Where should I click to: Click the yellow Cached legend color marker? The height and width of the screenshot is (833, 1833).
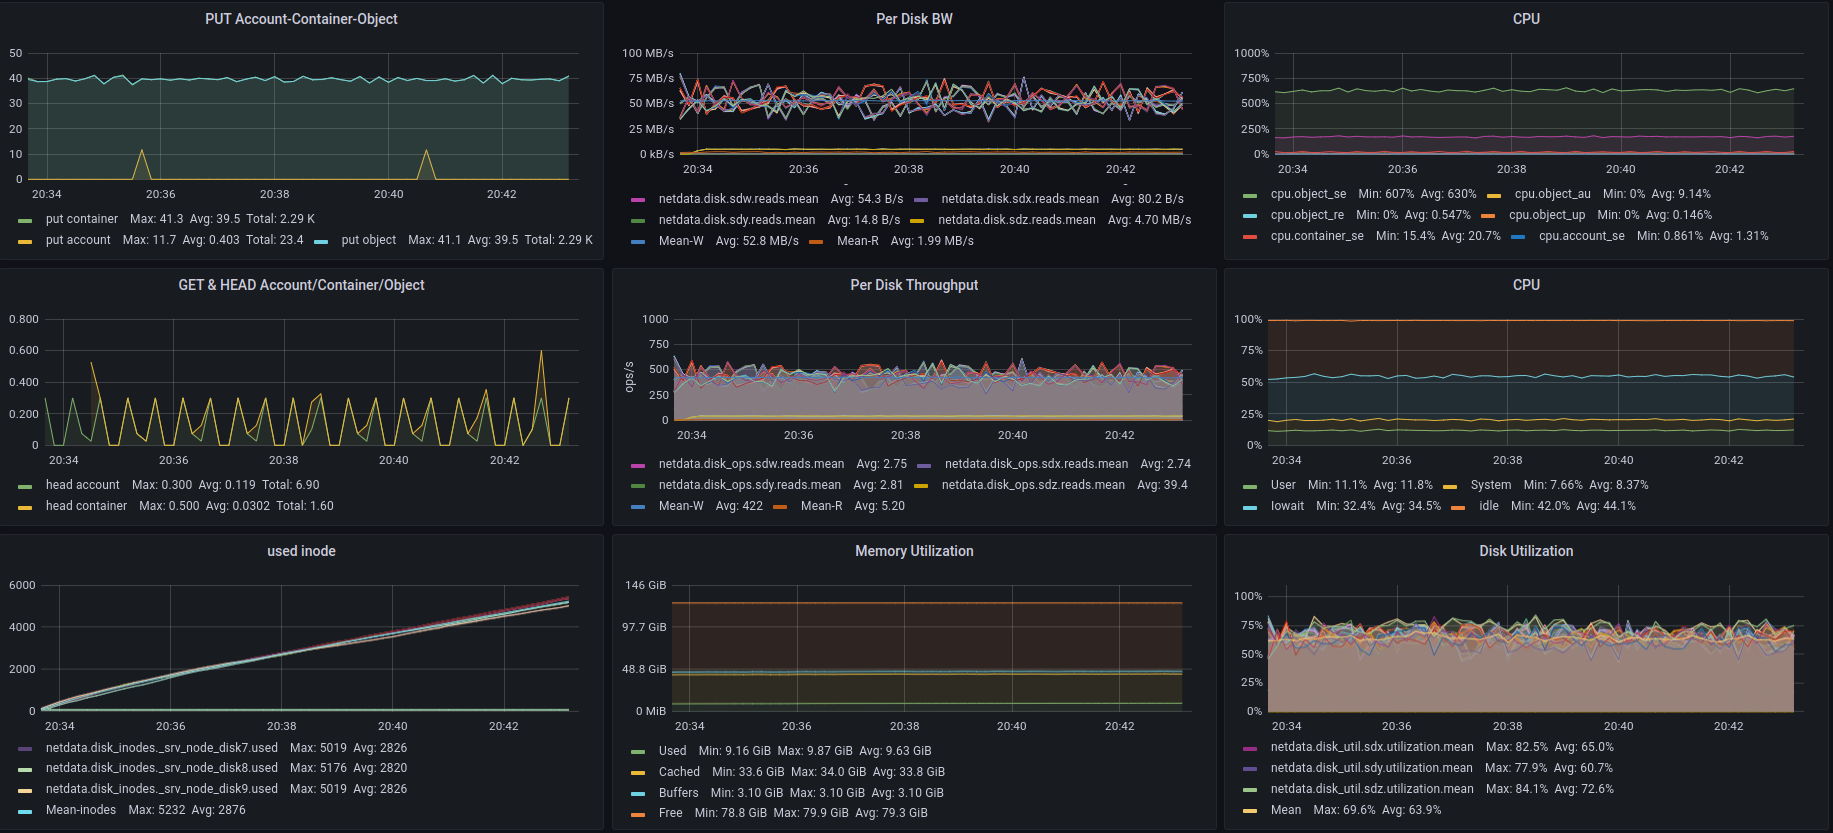(x=638, y=773)
